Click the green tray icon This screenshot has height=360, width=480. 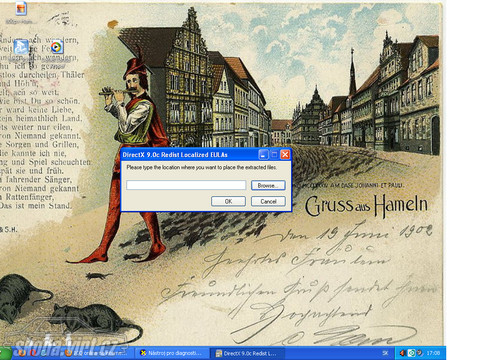click(411, 353)
